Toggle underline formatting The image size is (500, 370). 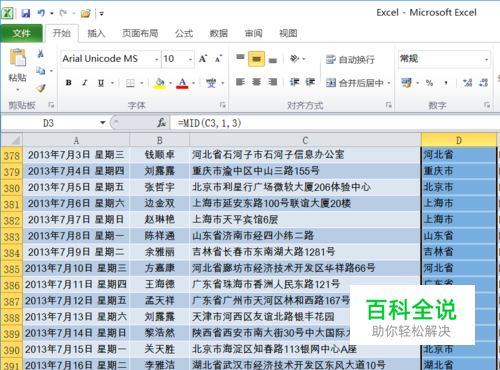[101, 83]
